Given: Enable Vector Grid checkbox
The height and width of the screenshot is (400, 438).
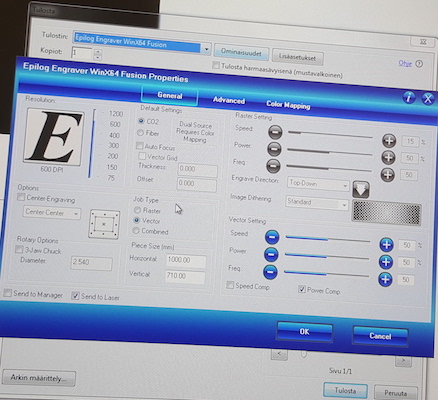Looking at the screenshot, I should pyautogui.click(x=142, y=156).
